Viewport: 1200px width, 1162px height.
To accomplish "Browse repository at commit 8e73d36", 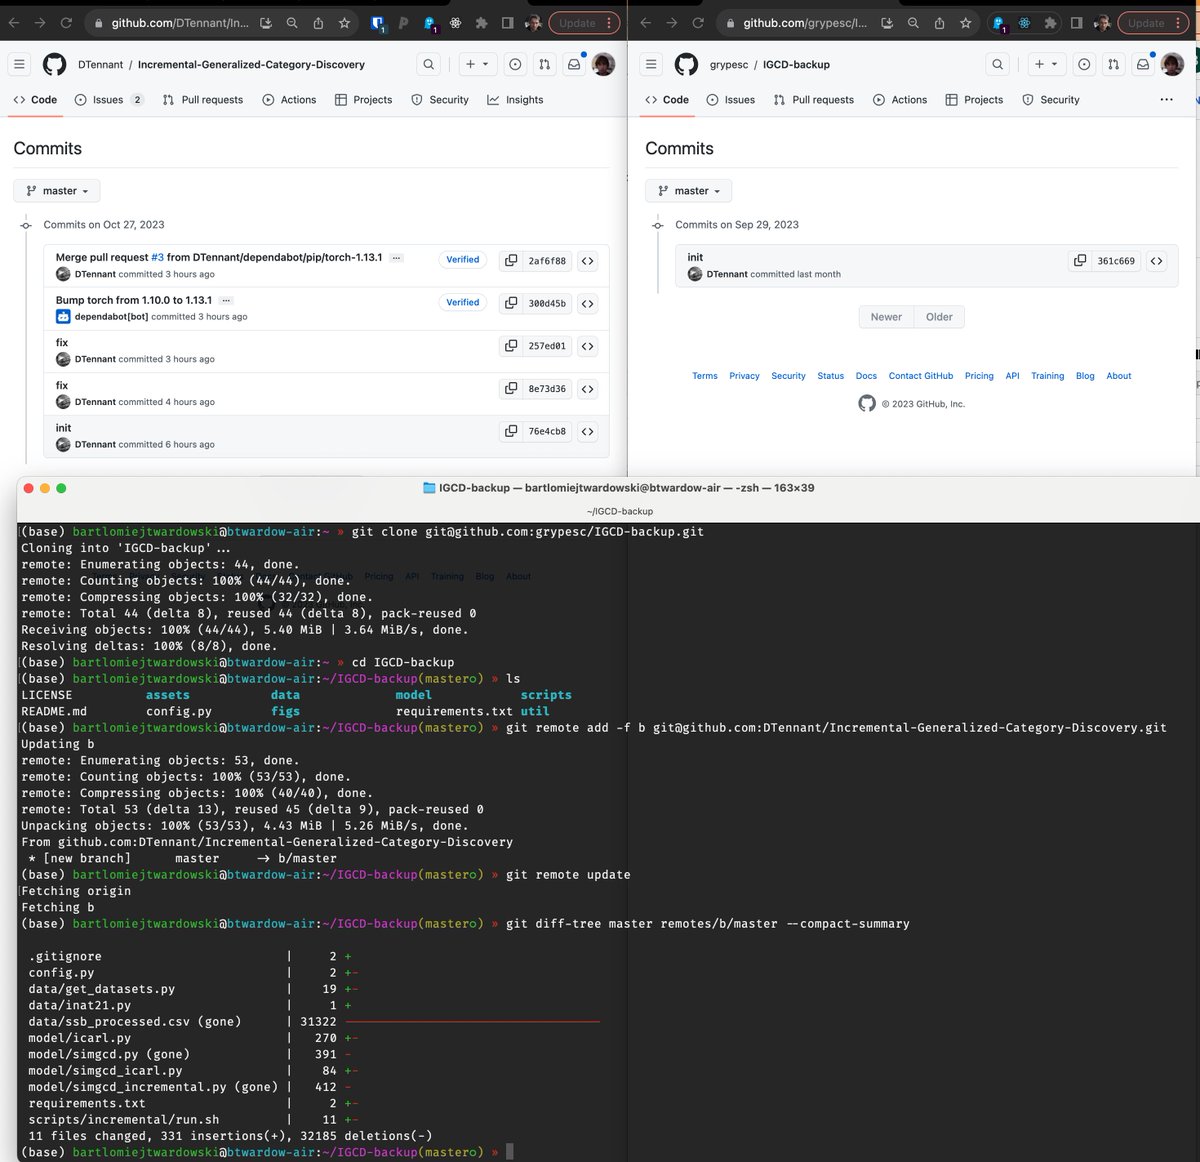I will 588,388.
